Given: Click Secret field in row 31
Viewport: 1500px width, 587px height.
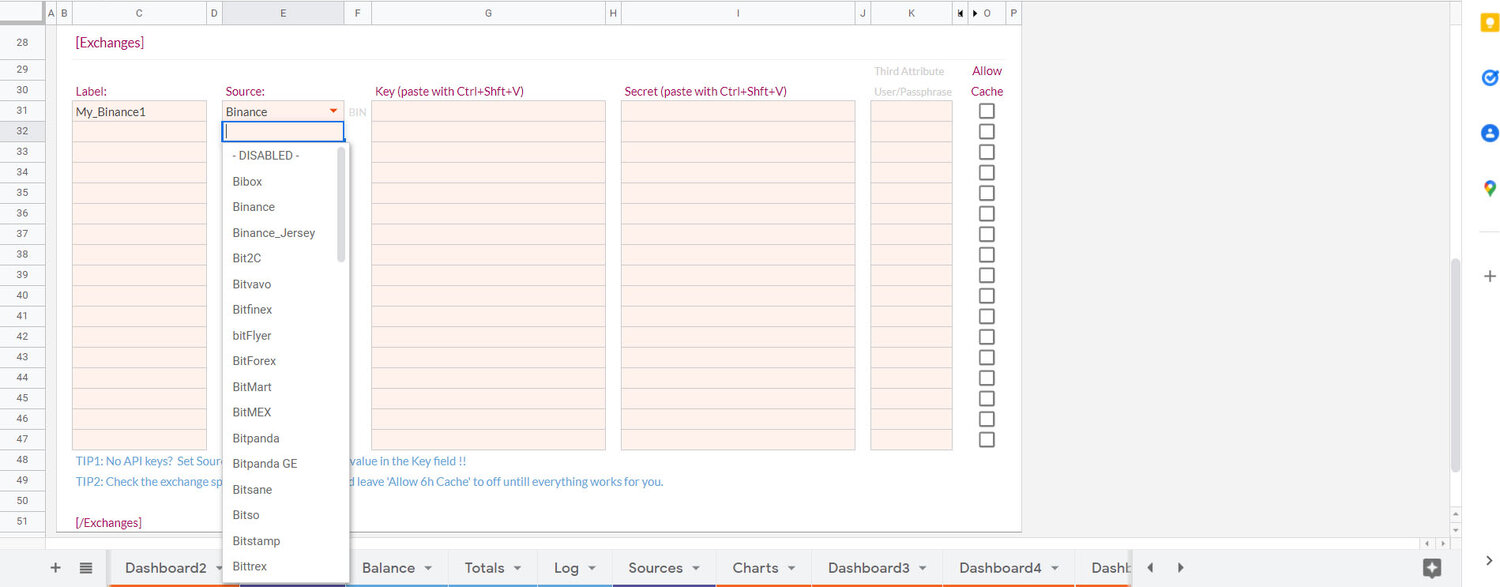Looking at the screenshot, I should tap(738, 111).
